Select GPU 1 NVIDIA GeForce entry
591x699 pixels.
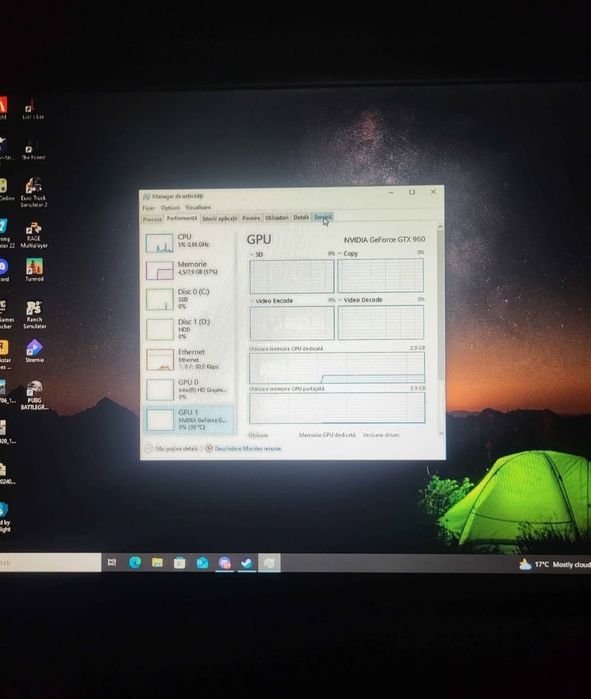coord(189,419)
